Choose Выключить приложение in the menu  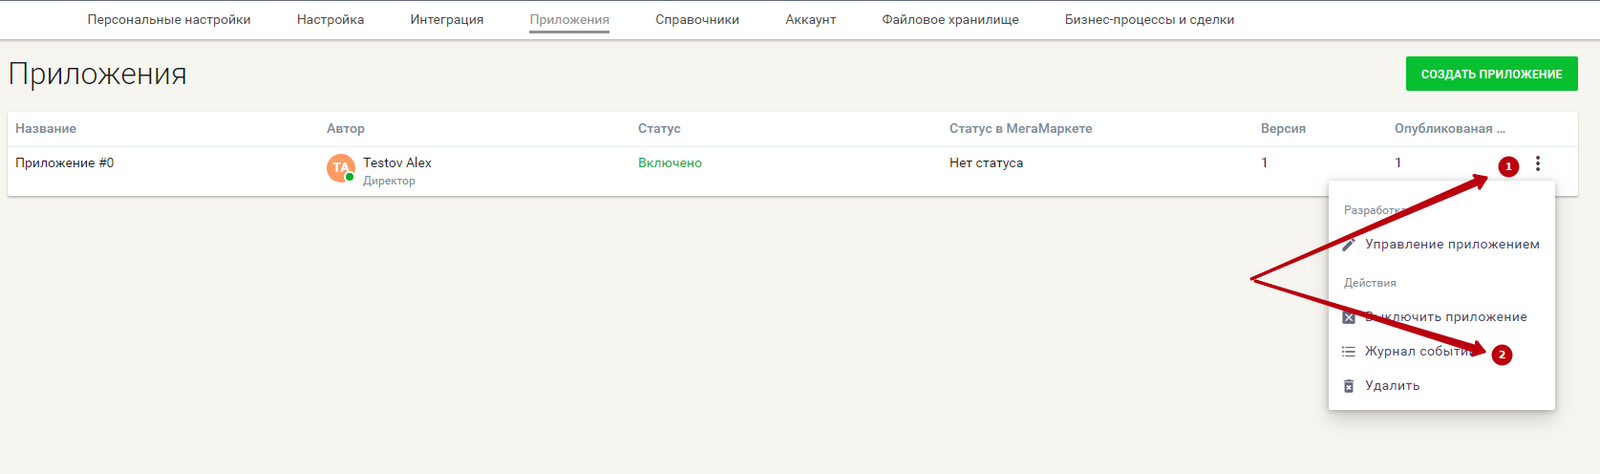1445,317
